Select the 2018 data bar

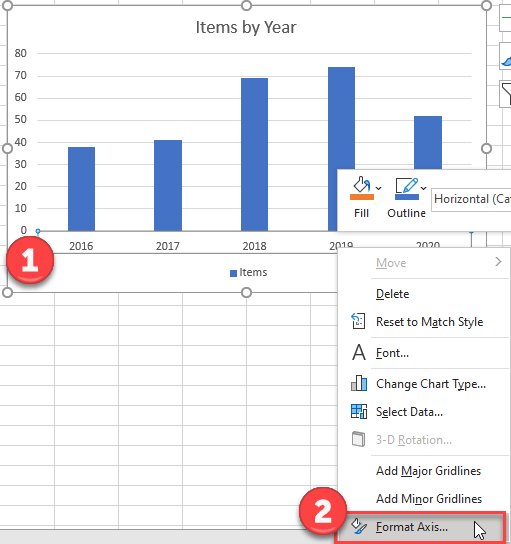click(255, 155)
